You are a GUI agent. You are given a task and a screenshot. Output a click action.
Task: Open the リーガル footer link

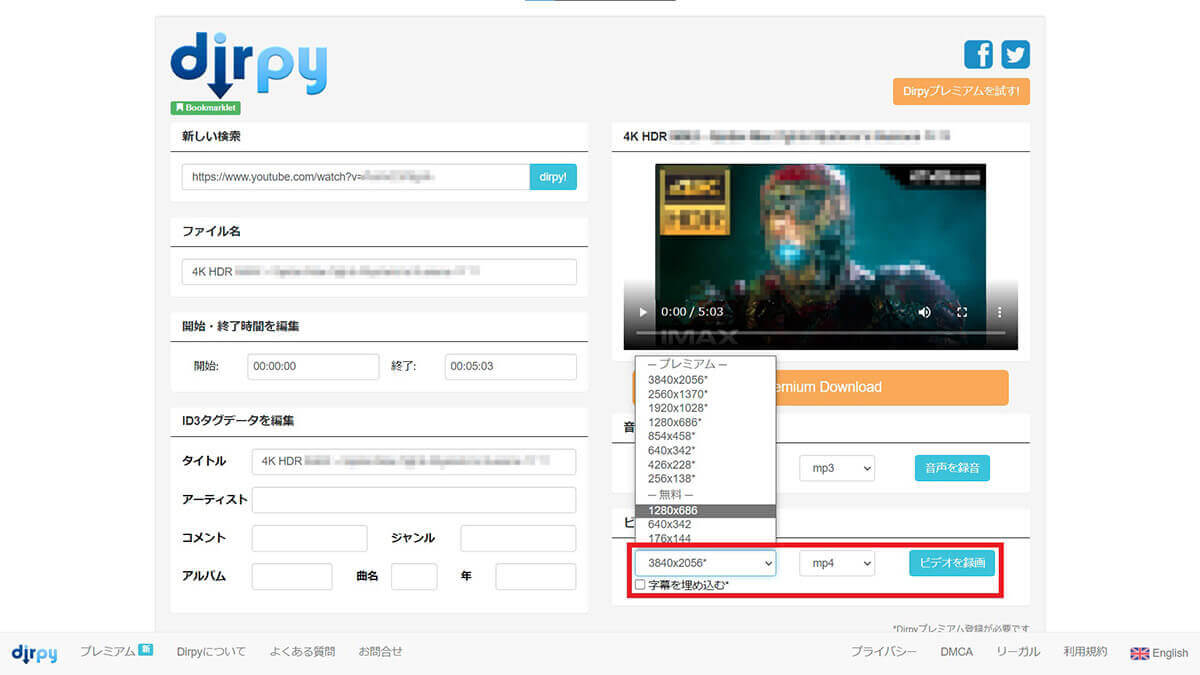click(x=1018, y=652)
